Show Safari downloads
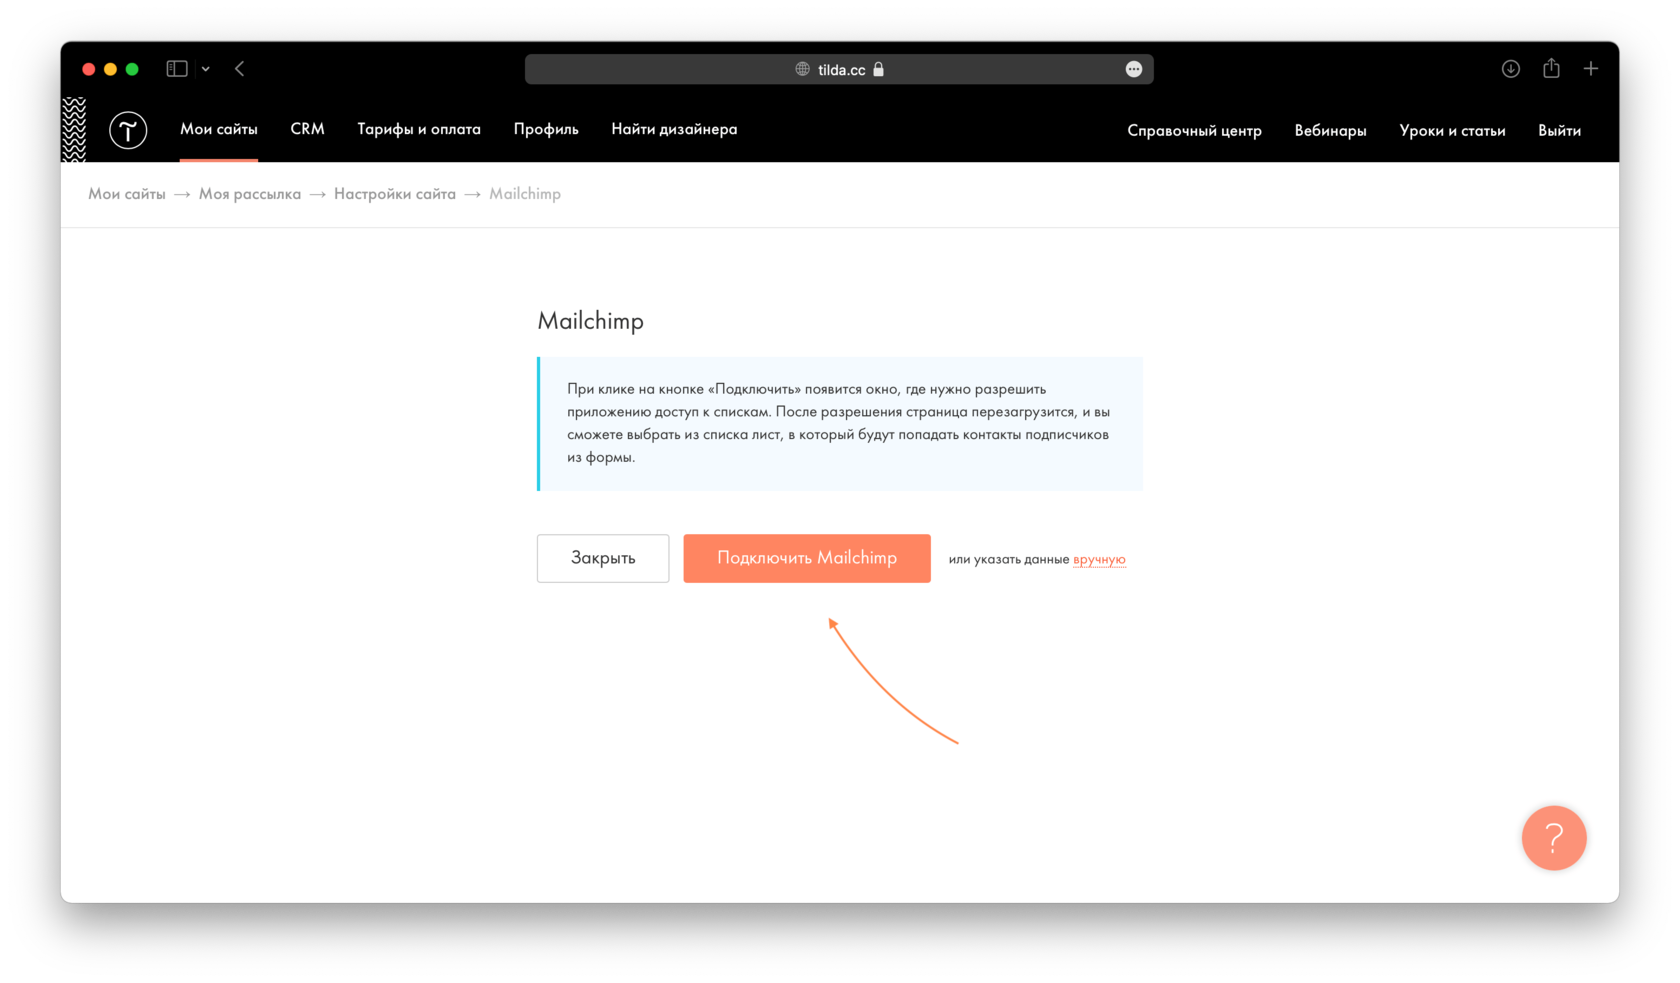The height and width of the screenshot is (983, 1680). click(x=1511, y=69)
